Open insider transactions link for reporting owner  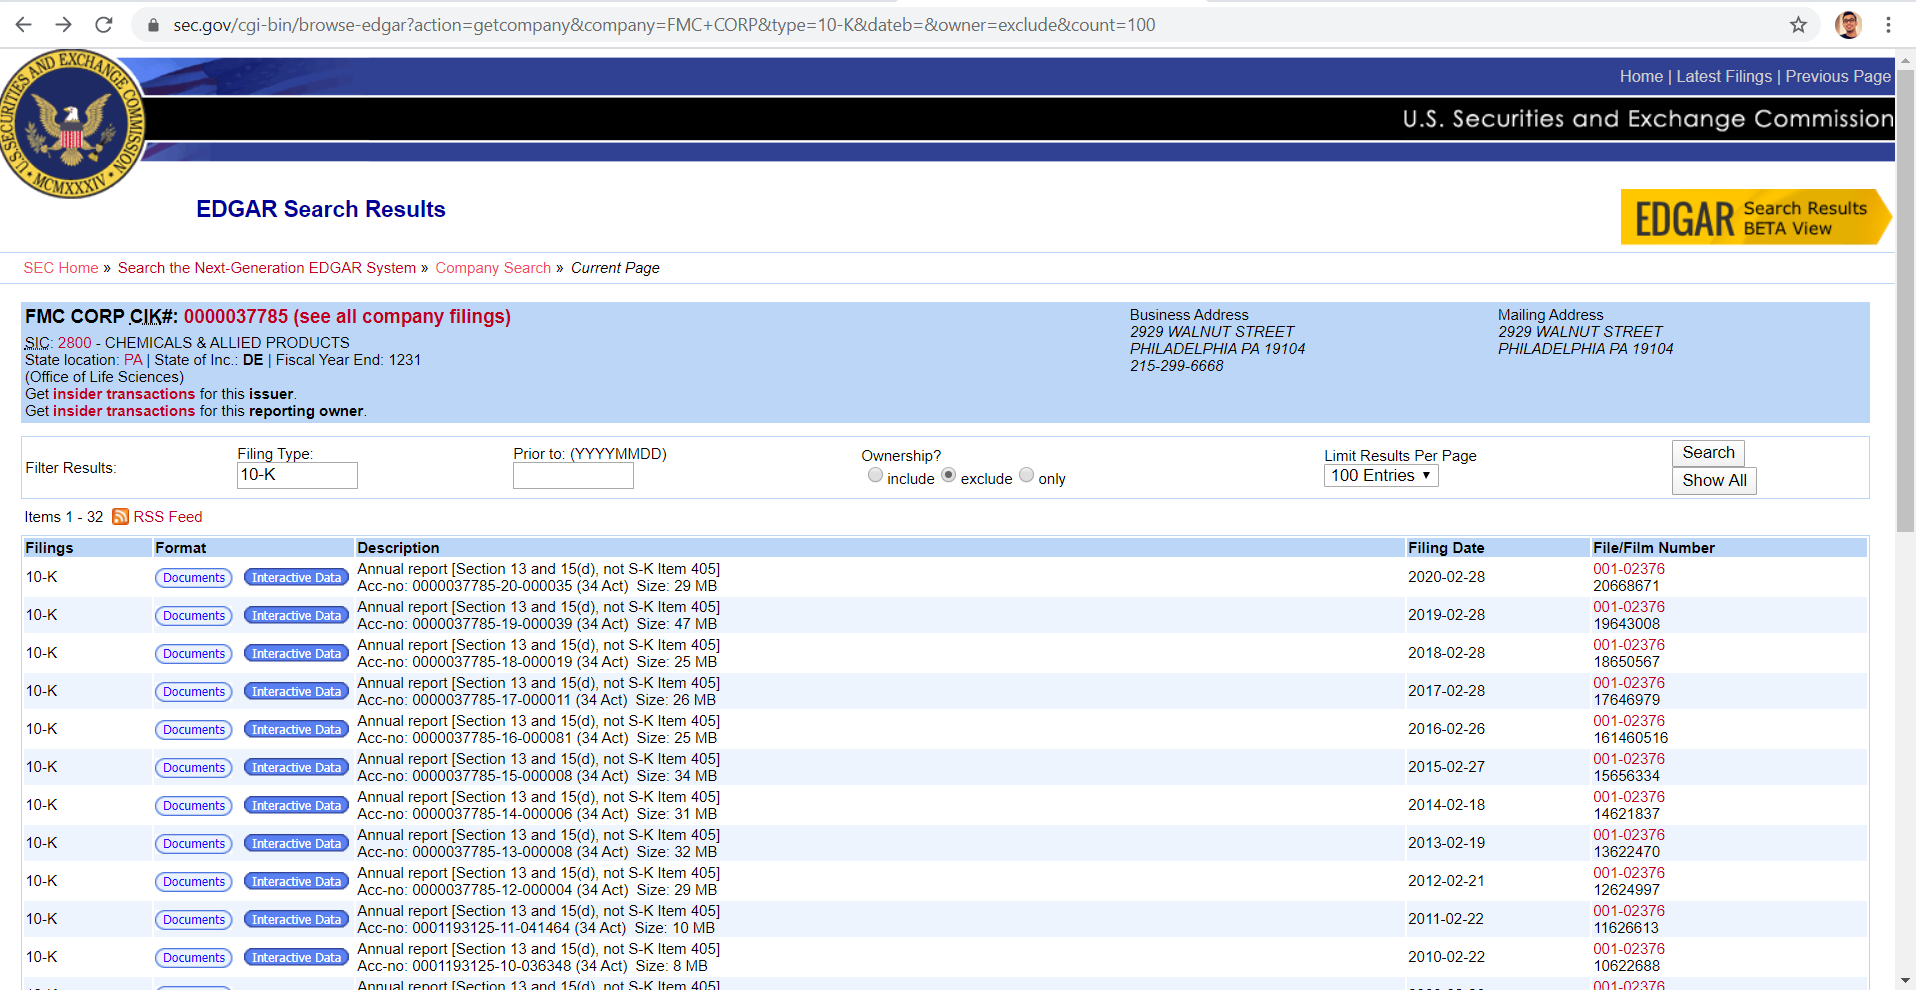point(124,411)
